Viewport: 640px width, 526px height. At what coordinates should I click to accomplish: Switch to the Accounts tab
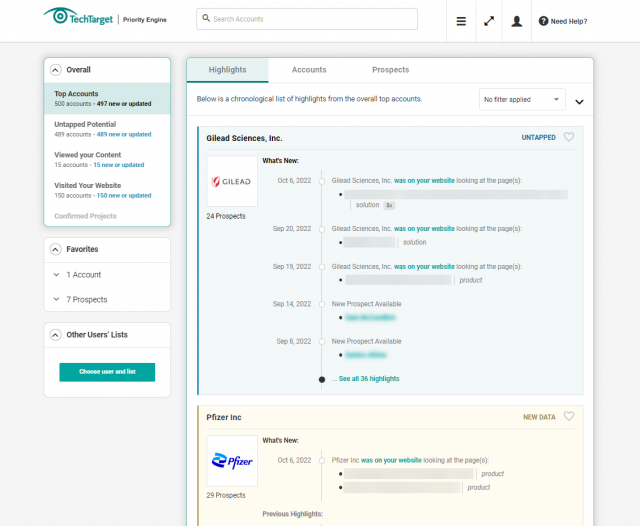309,70
